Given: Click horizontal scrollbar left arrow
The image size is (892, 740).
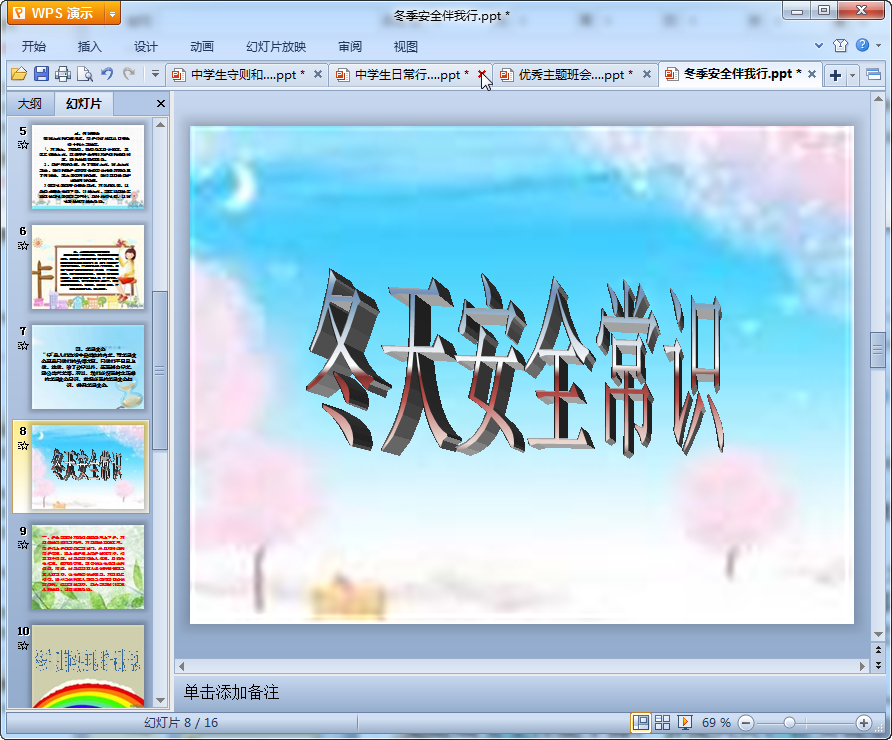Looking at the screenshot, I should pyautogui.click(x=181, y=665).
